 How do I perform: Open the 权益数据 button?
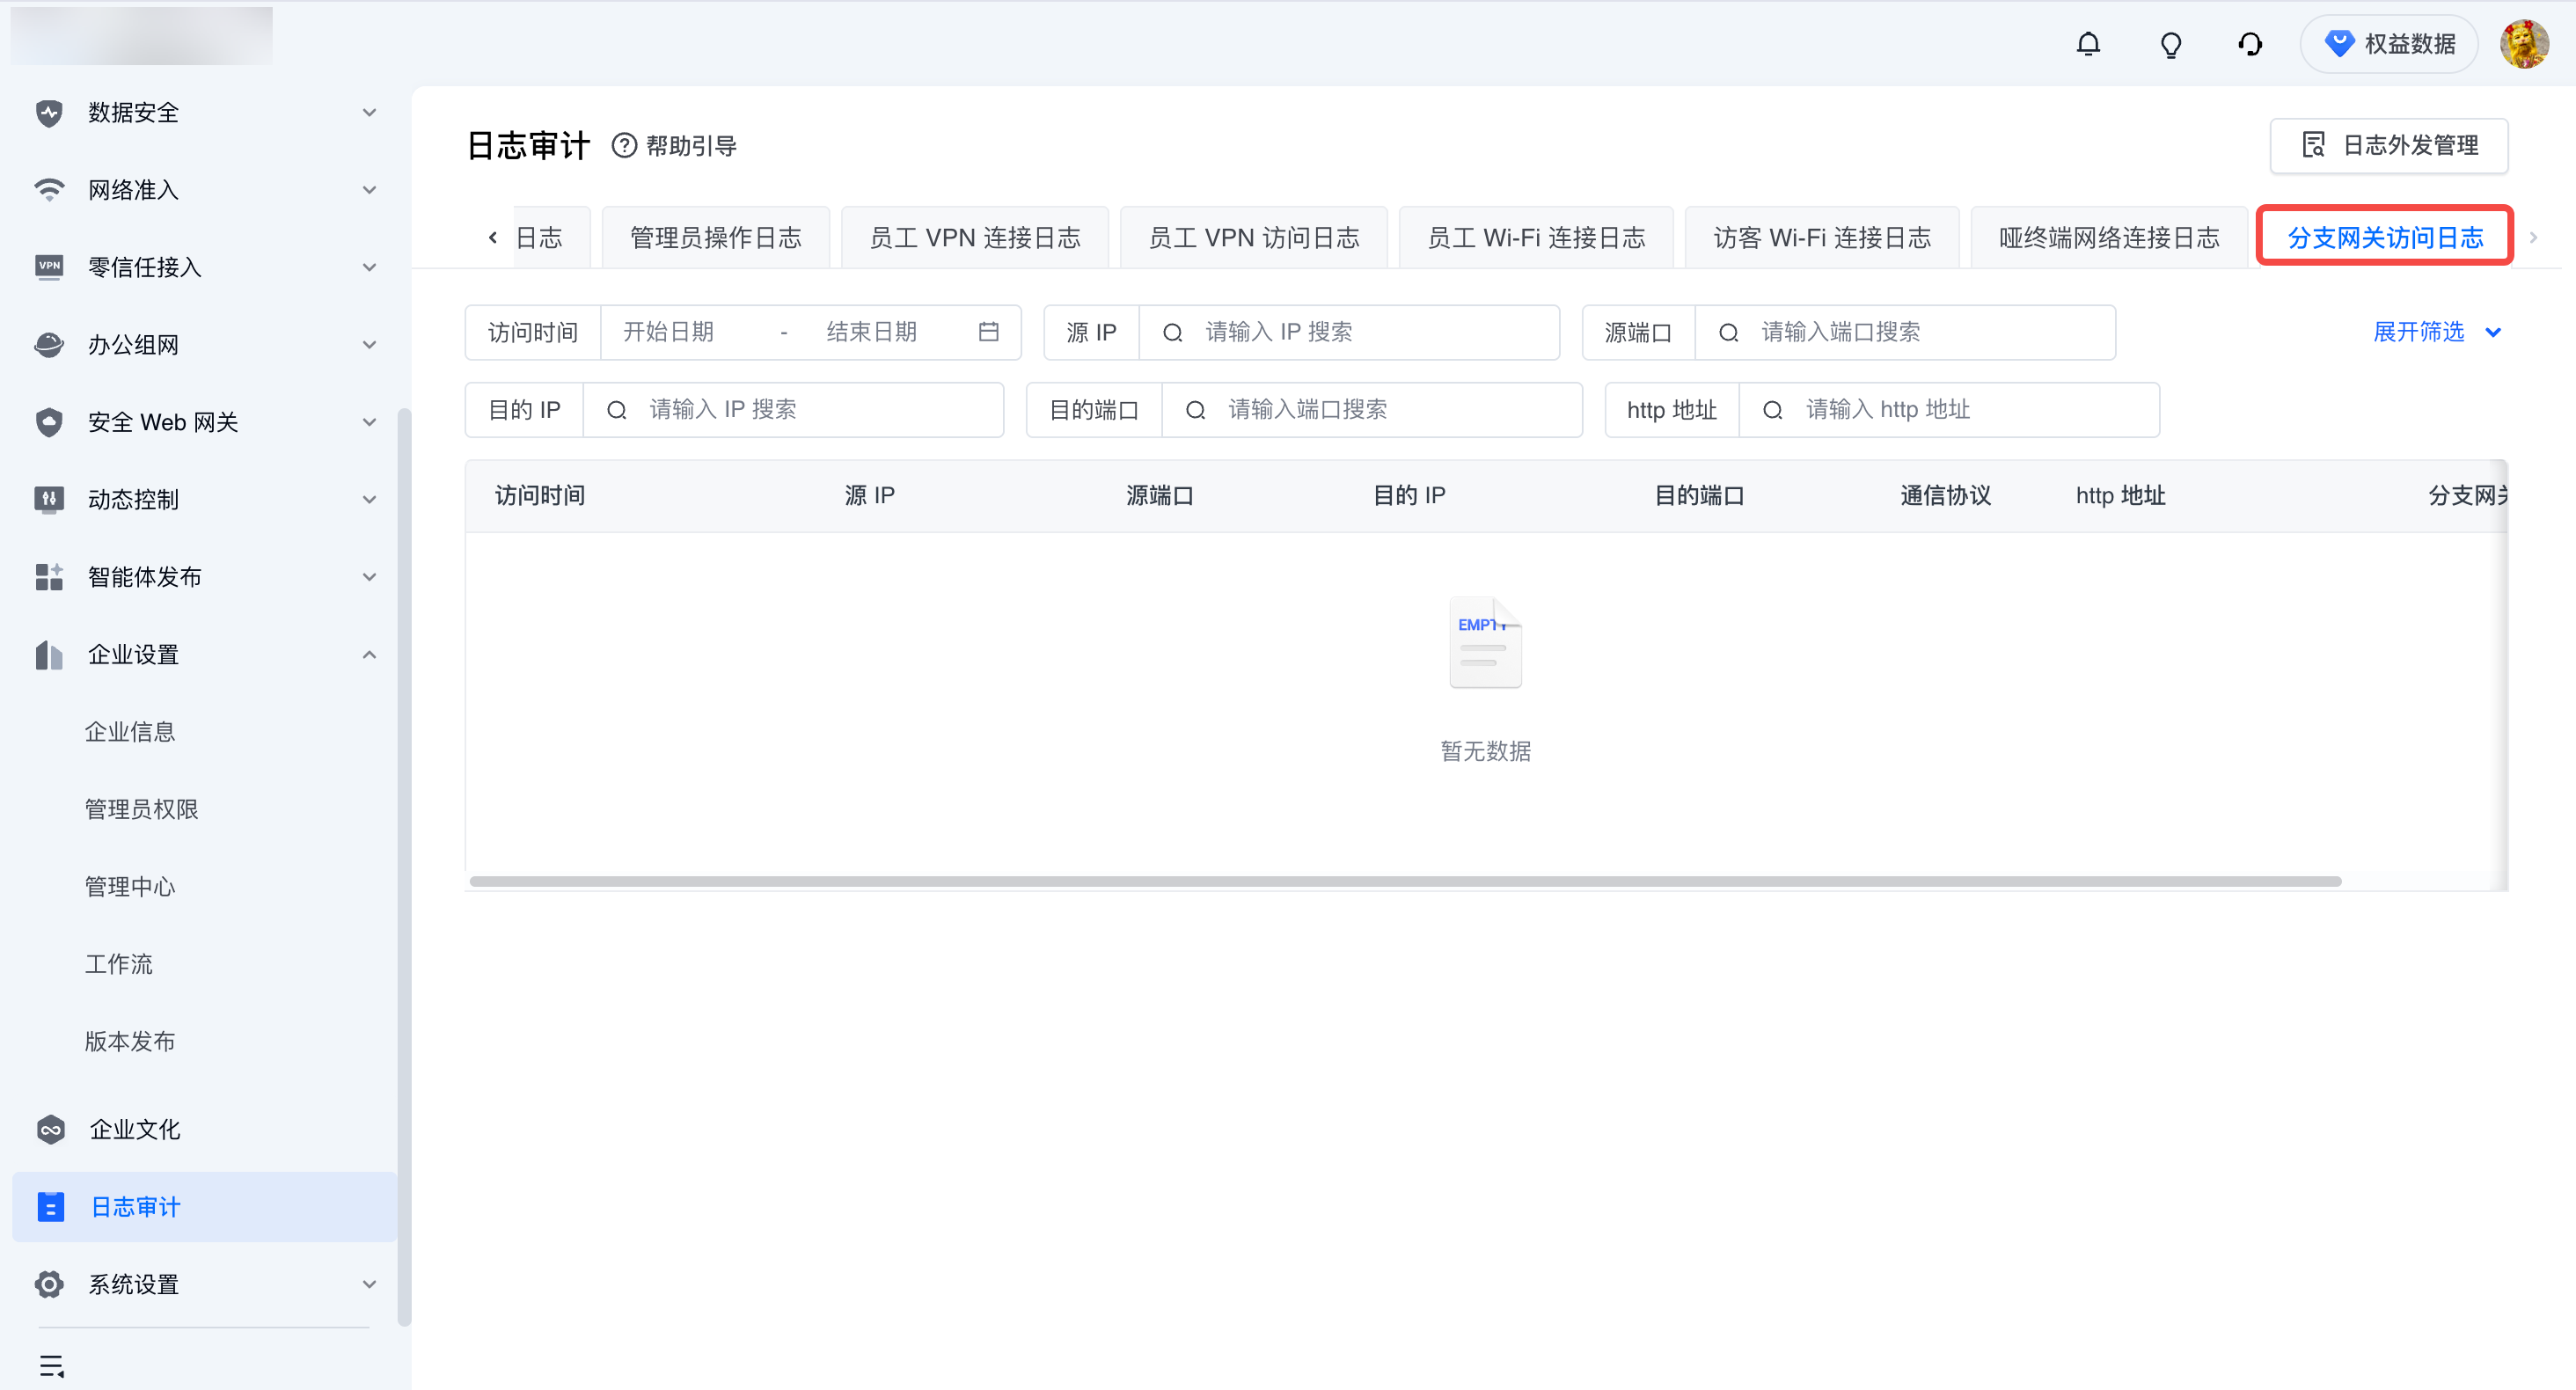pos(2389,44)
